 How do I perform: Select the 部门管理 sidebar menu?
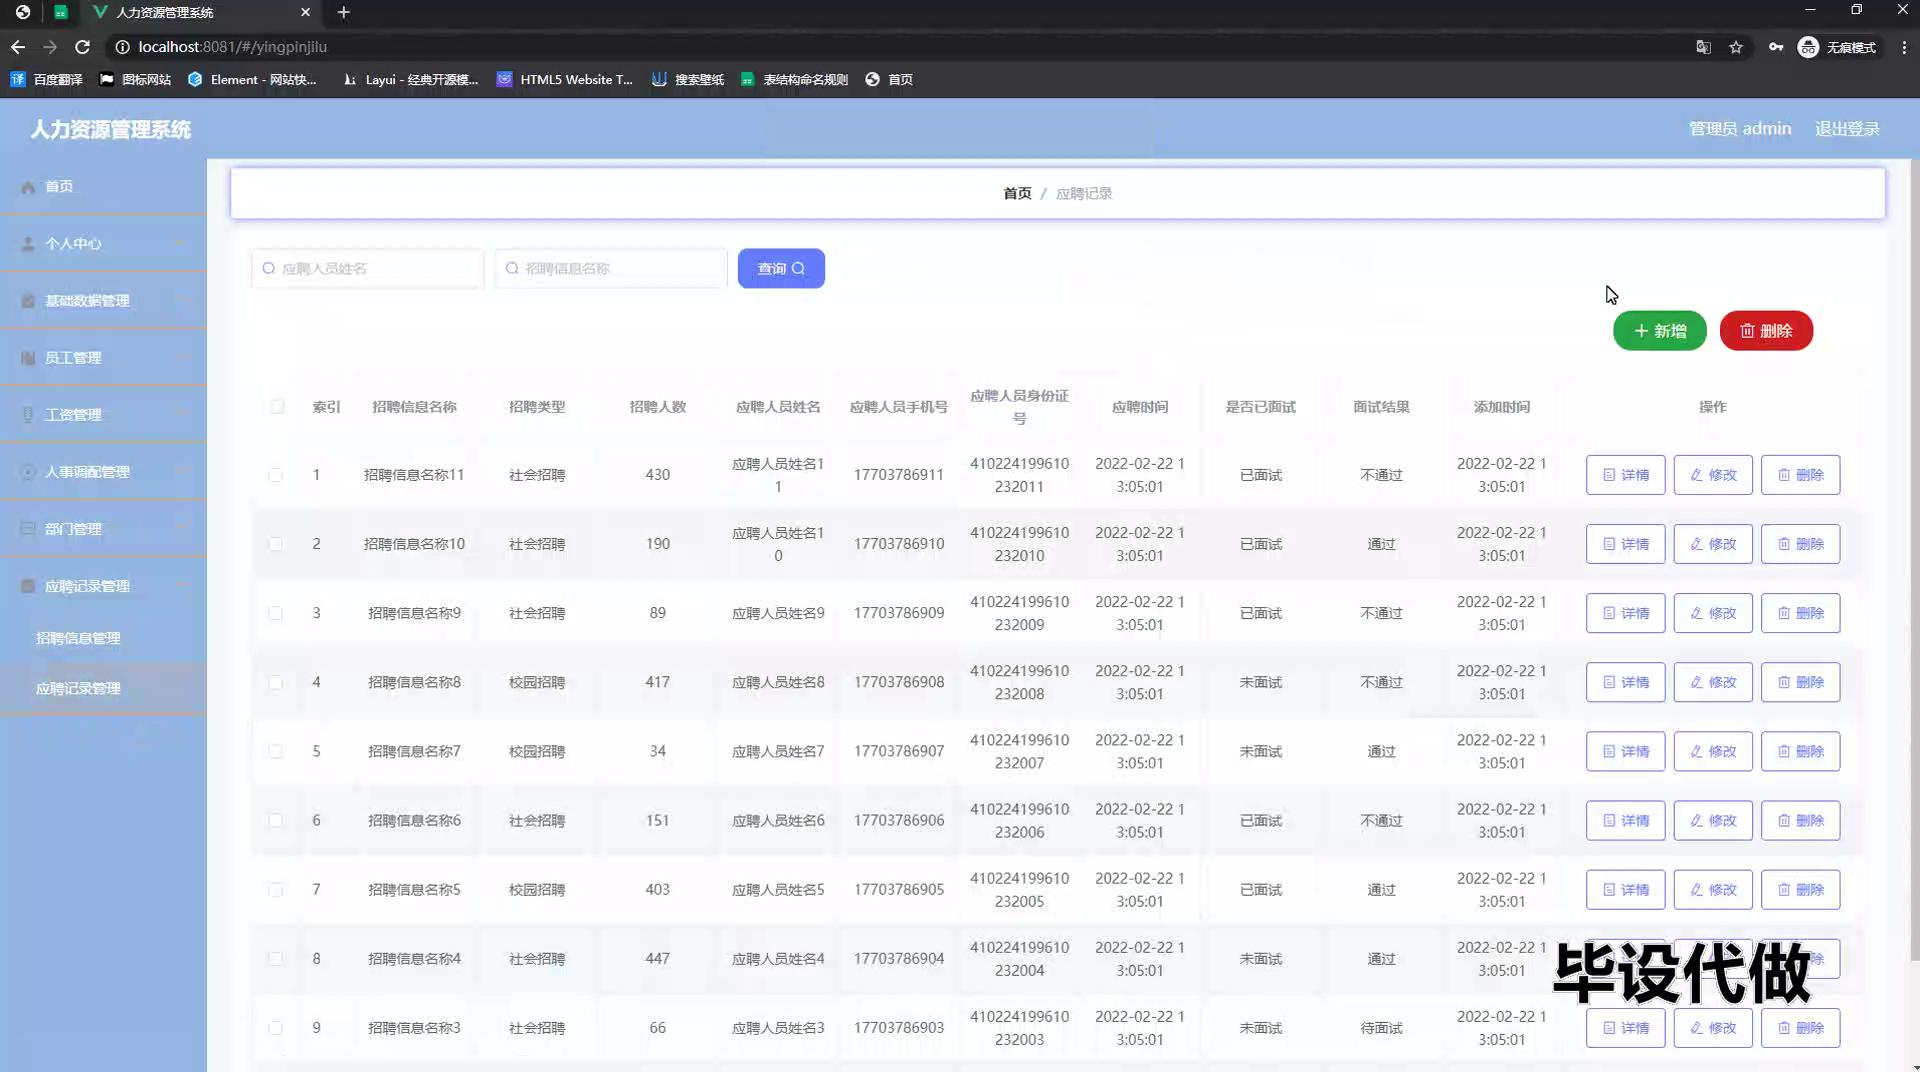click(x=73, y=529)
